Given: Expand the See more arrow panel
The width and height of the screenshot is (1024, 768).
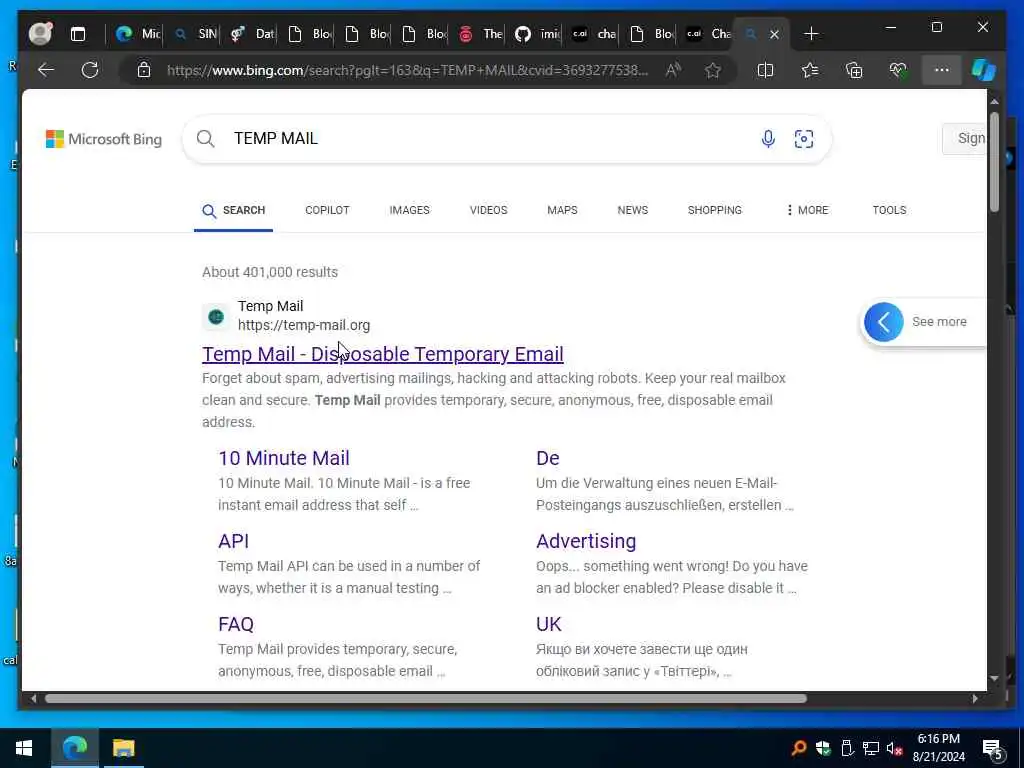Looking at the screenshot, I should click(x=884, y=321).
